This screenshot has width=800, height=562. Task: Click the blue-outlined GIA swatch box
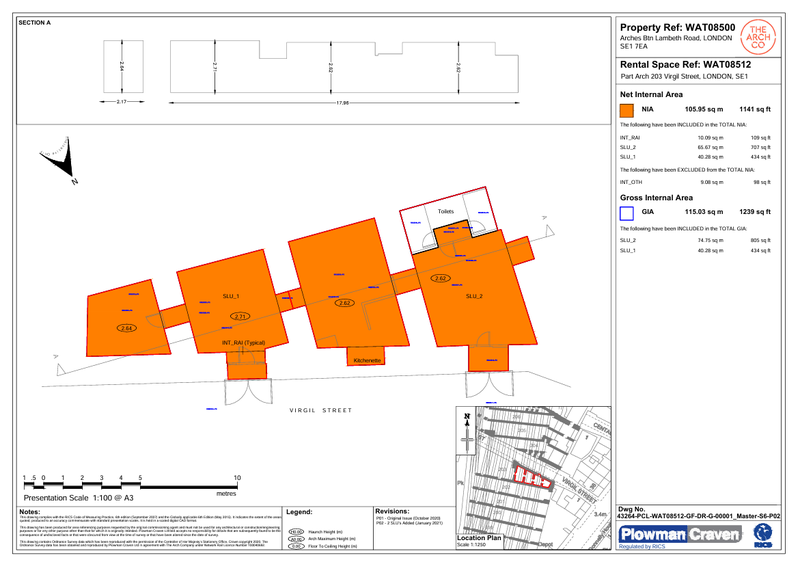point(627,212)
